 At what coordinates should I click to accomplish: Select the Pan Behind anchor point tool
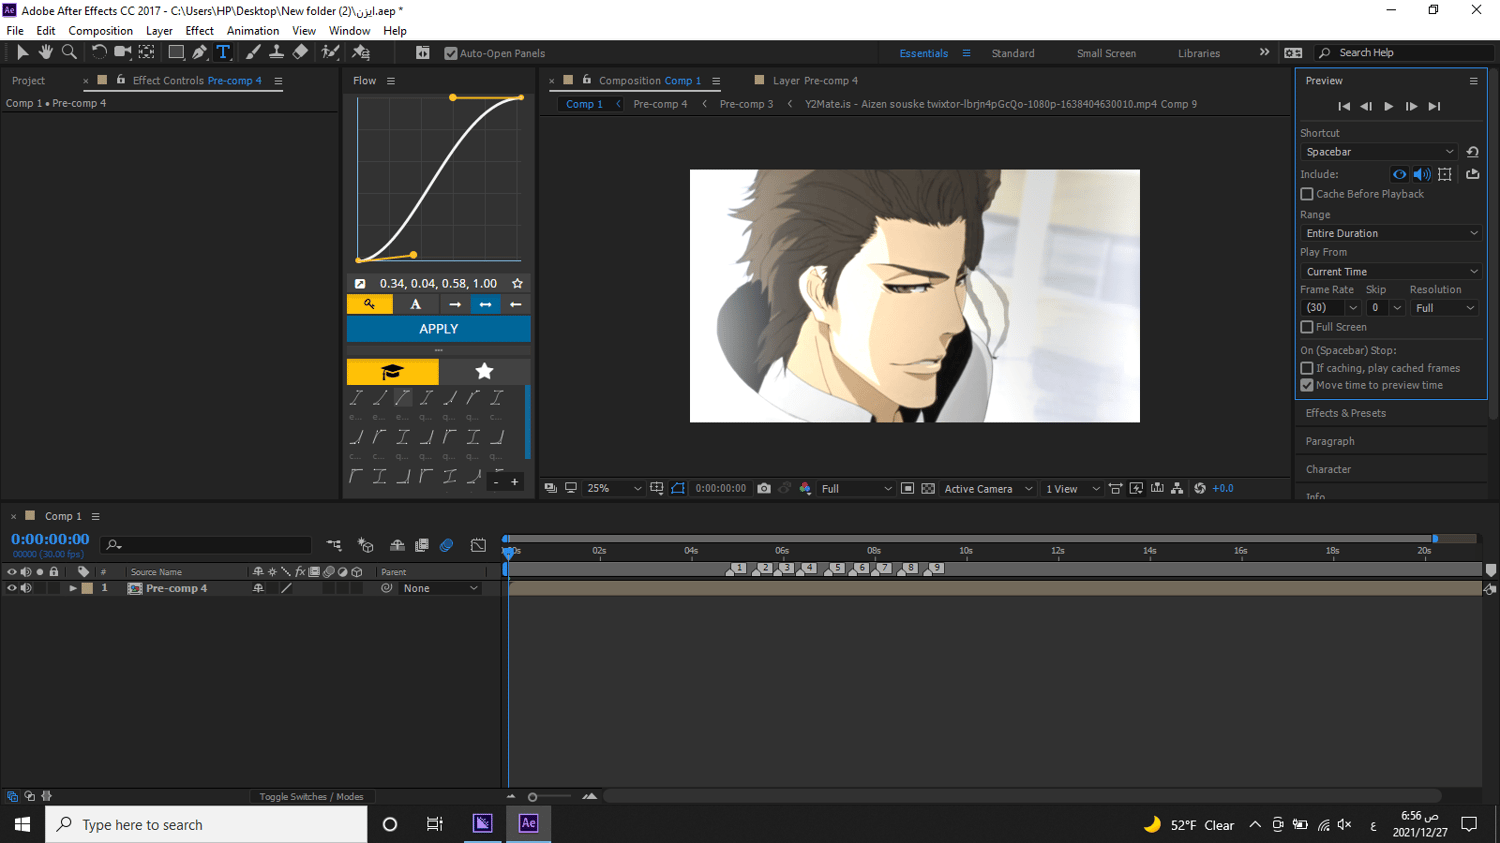pos(147,52)
